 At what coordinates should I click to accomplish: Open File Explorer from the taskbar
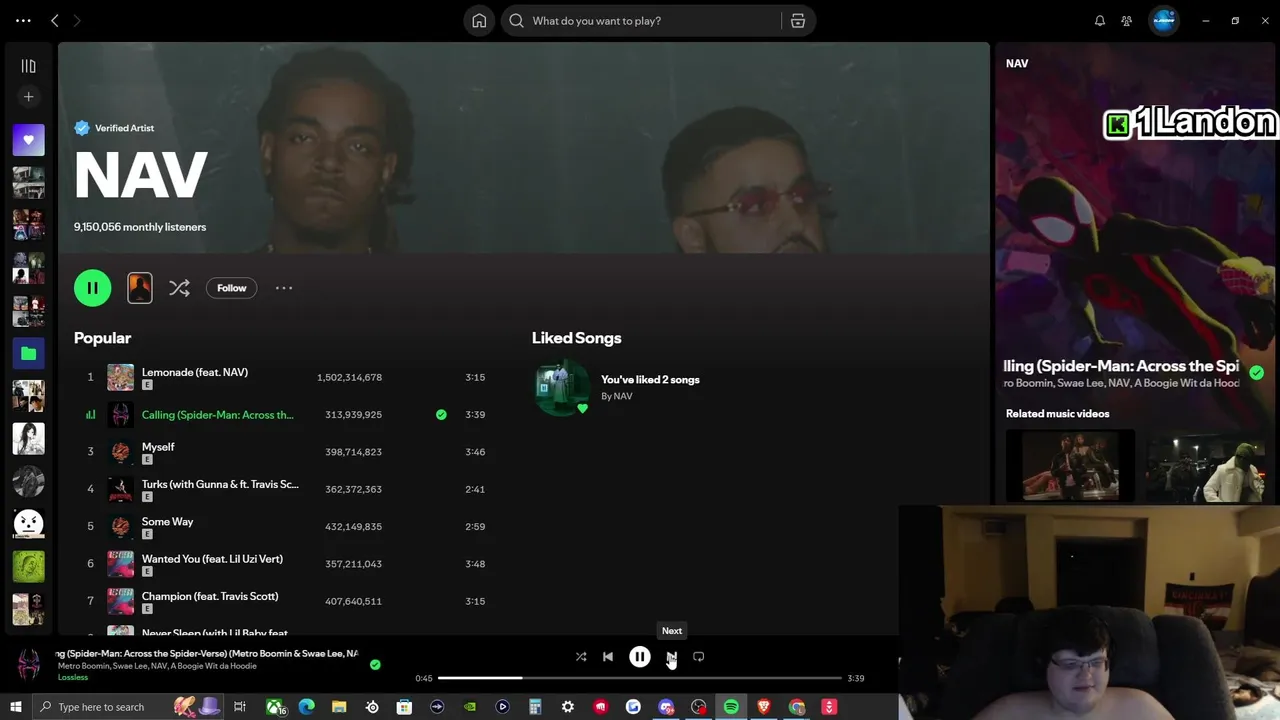click(339, 707)
